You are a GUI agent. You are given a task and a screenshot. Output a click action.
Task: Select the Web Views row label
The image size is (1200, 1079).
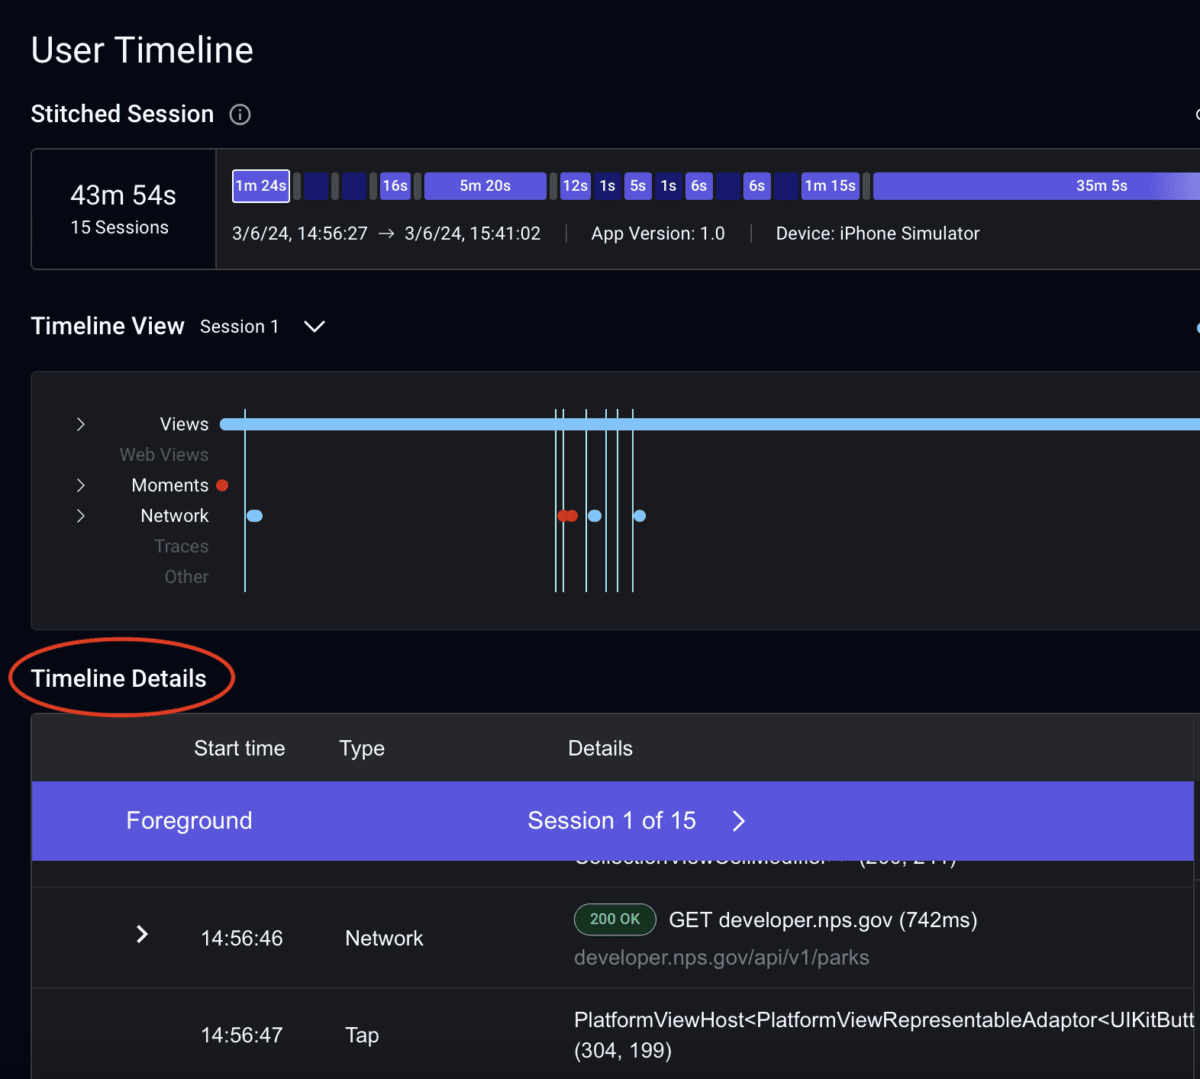tap(164, 454)
